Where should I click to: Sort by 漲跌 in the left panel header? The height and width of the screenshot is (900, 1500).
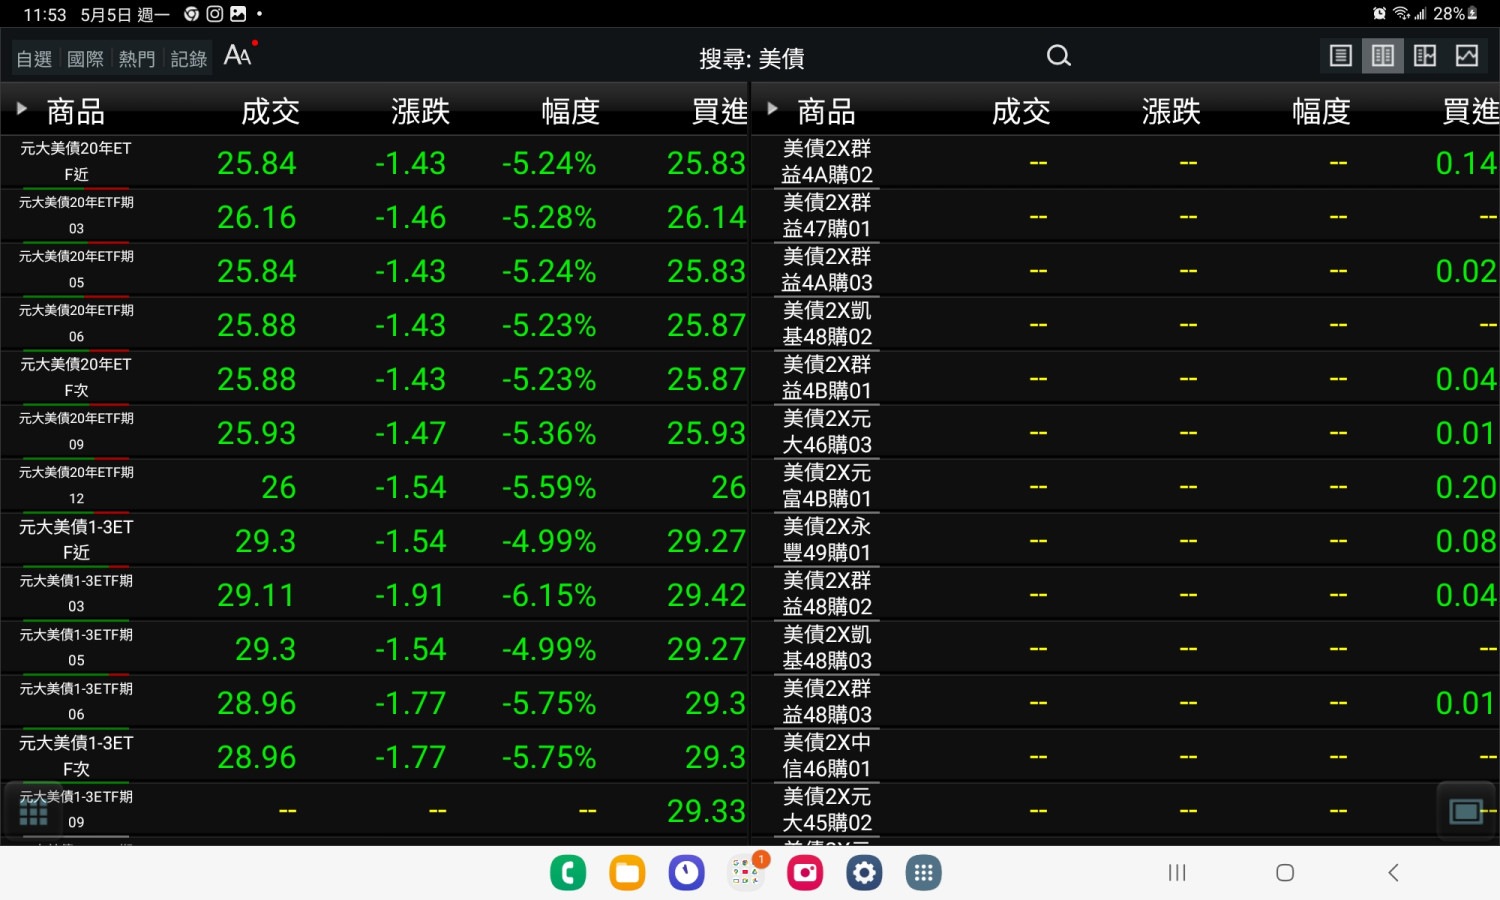420,111
